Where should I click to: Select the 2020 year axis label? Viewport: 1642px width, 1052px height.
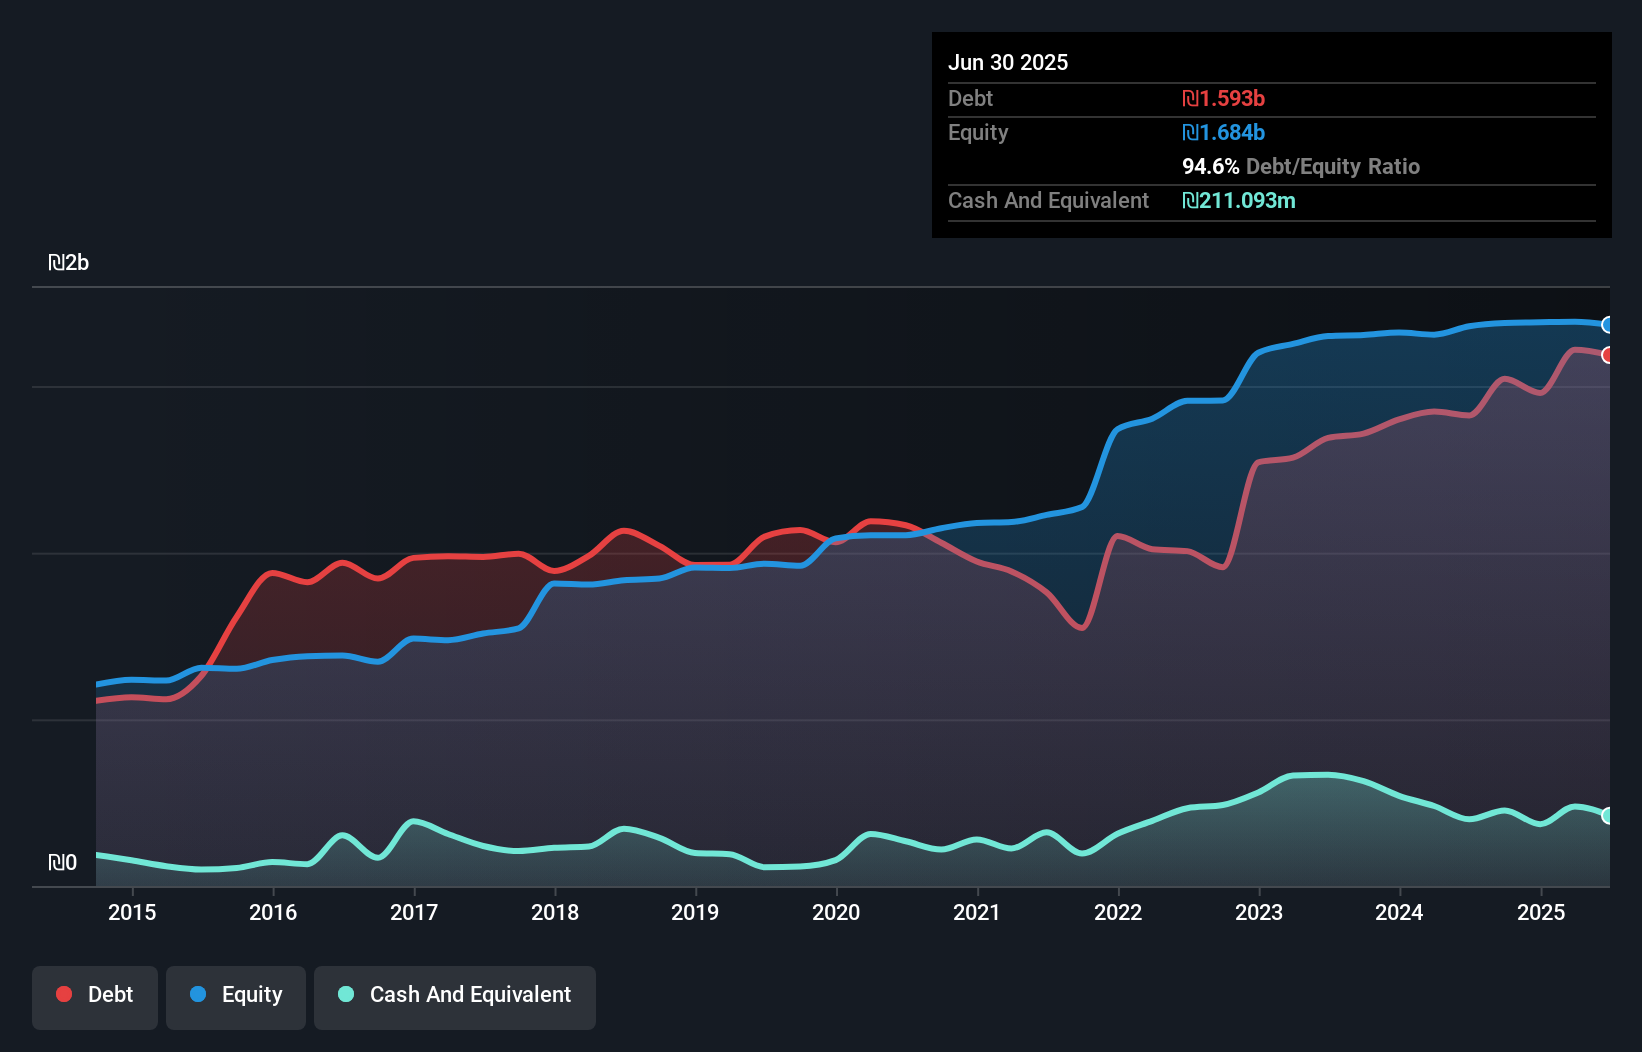tap(837, 912)
